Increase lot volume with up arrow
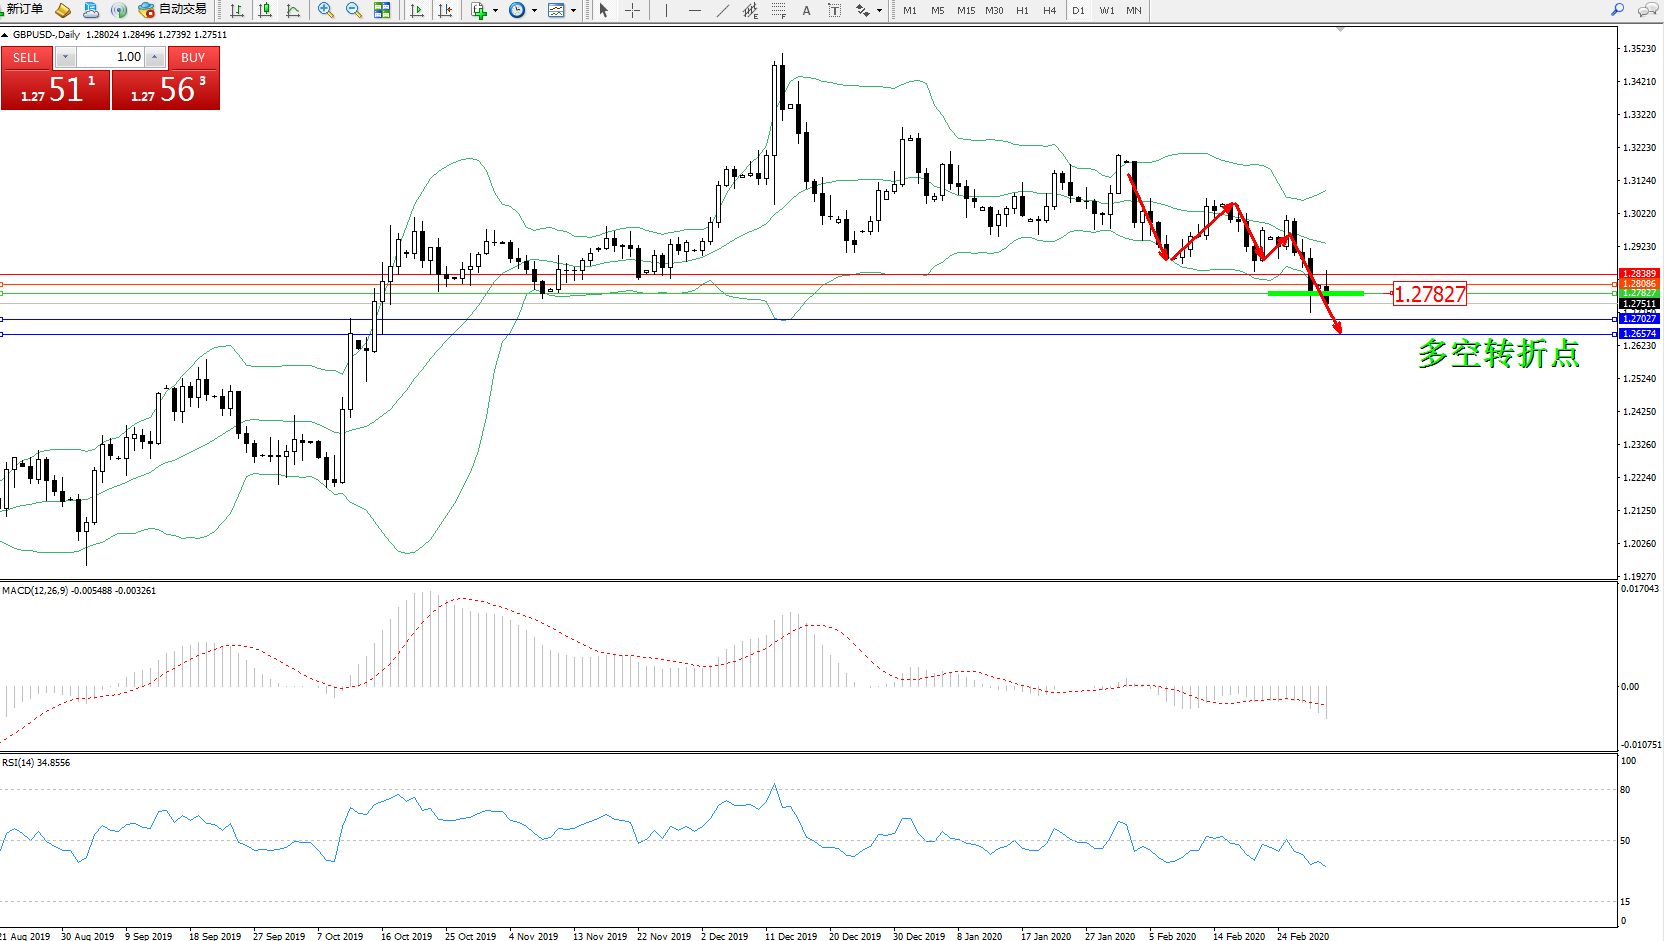This screenshot has width=1664, height=941. 155,57
